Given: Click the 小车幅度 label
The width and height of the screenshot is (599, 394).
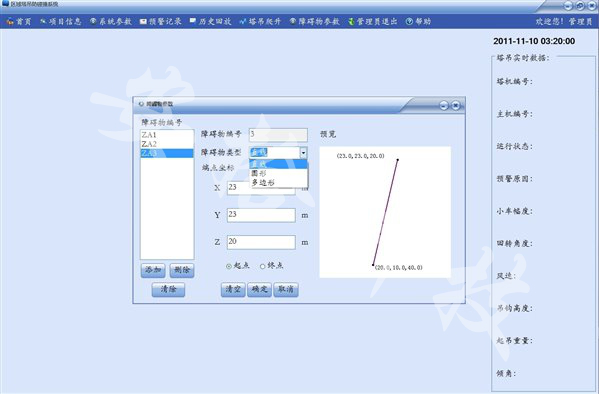Looking at the screenshot, I should click(514, 211).
